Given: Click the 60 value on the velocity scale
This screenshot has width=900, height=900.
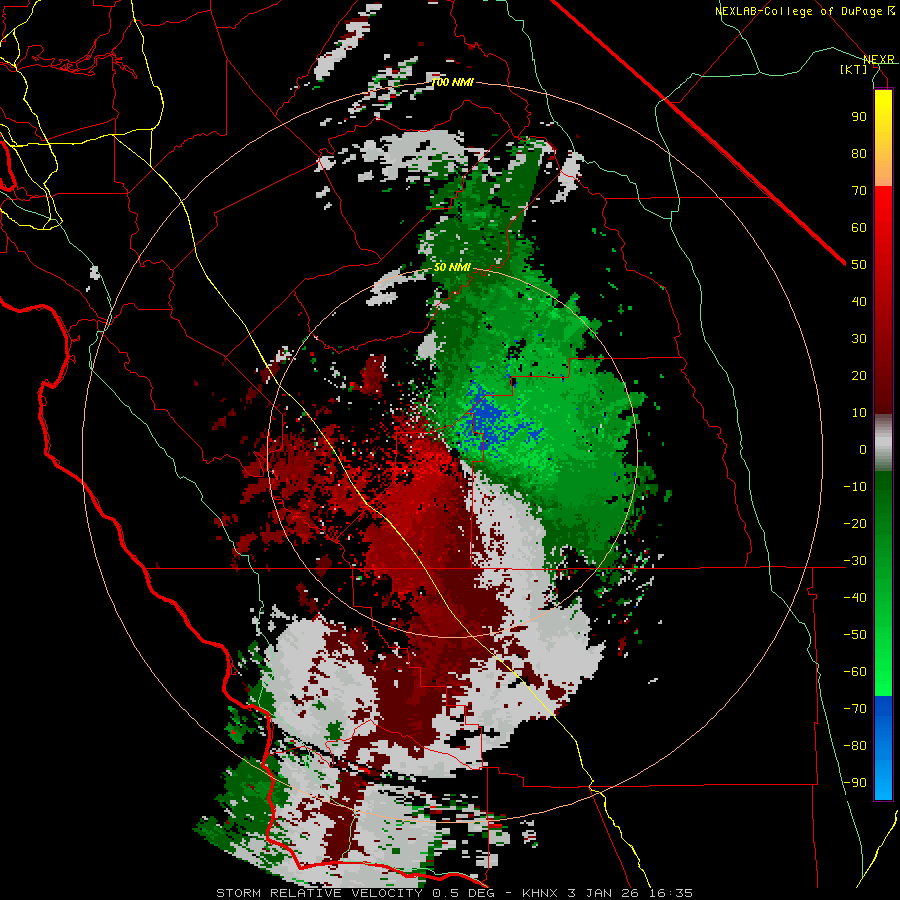Looking at the screenshot, I should coord(859,227).
